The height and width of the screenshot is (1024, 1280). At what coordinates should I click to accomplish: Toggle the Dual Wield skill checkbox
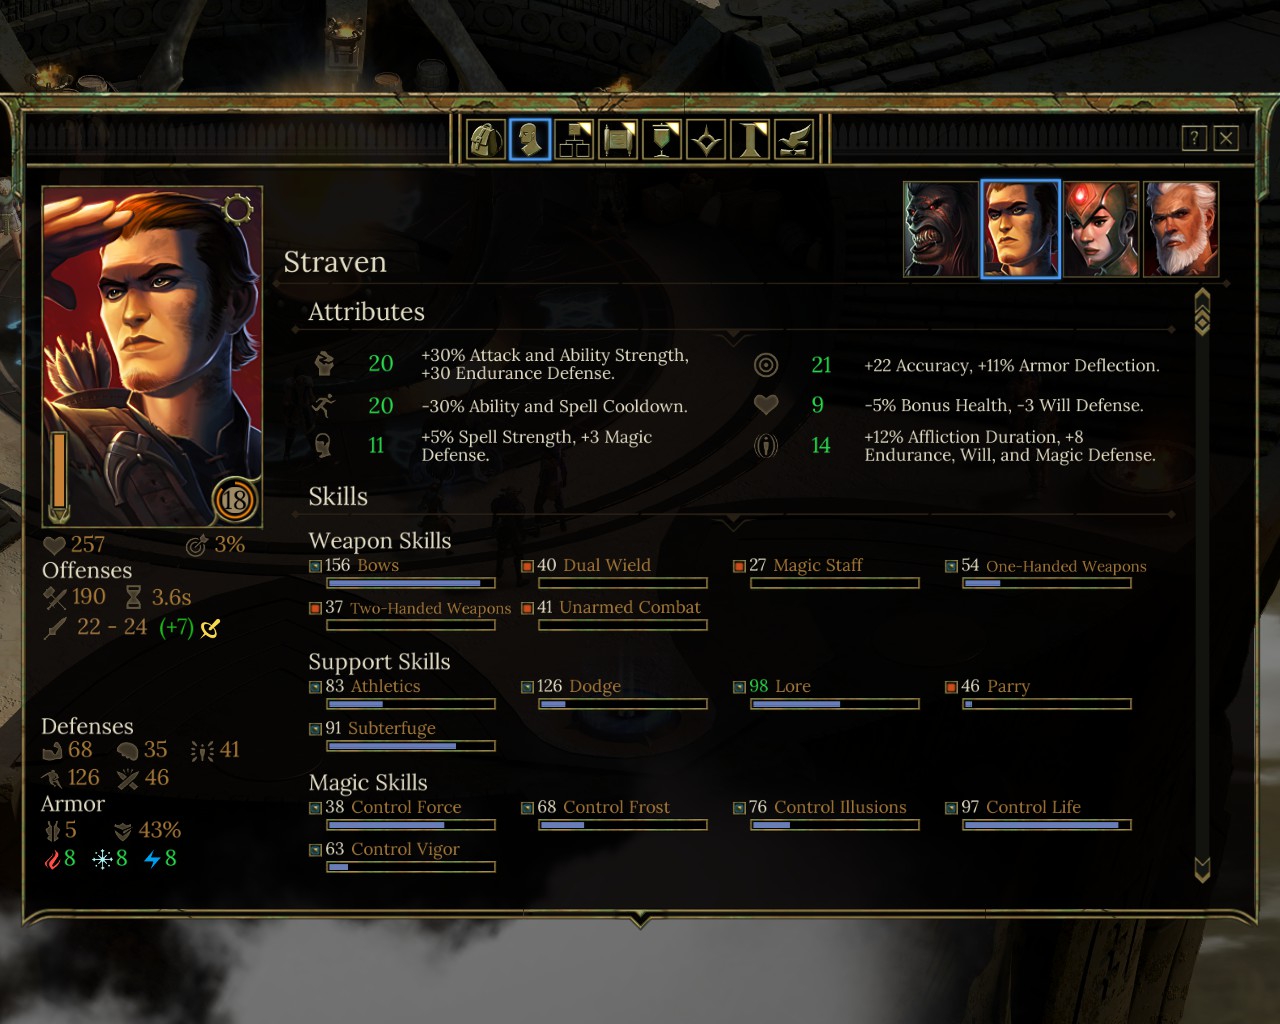pyautogui.click(x=527, y=566)
